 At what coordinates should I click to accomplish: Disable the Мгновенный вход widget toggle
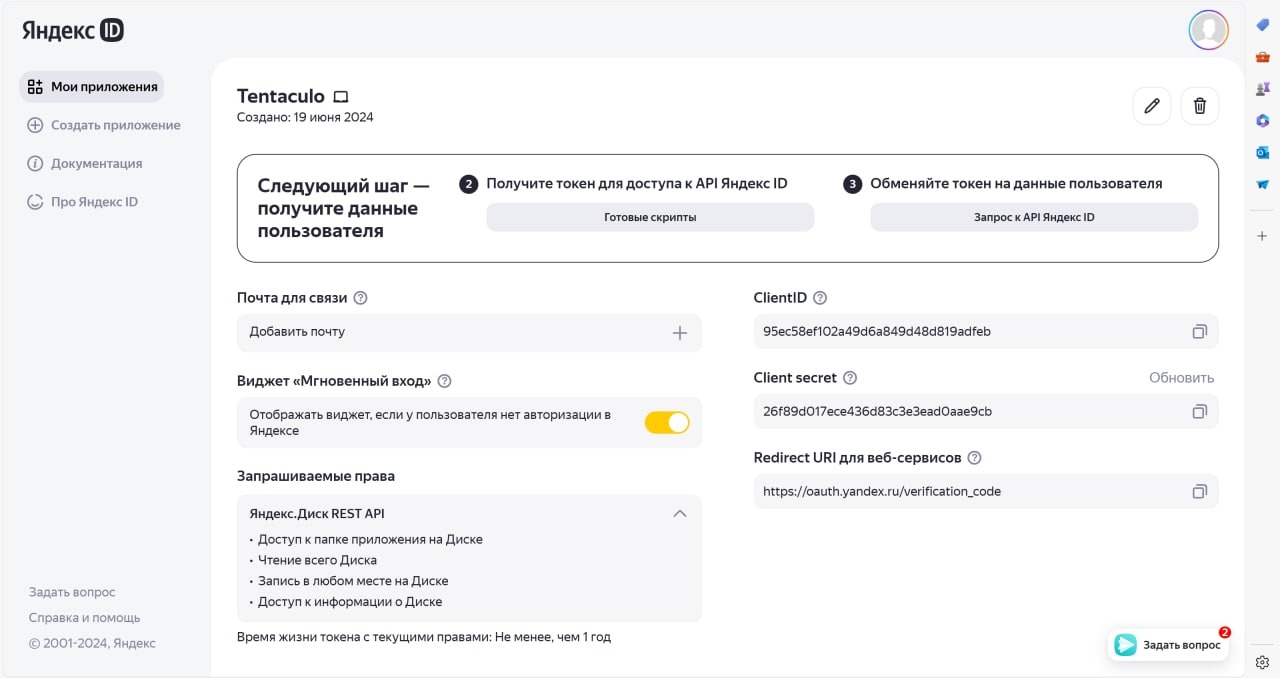[667, 423]
